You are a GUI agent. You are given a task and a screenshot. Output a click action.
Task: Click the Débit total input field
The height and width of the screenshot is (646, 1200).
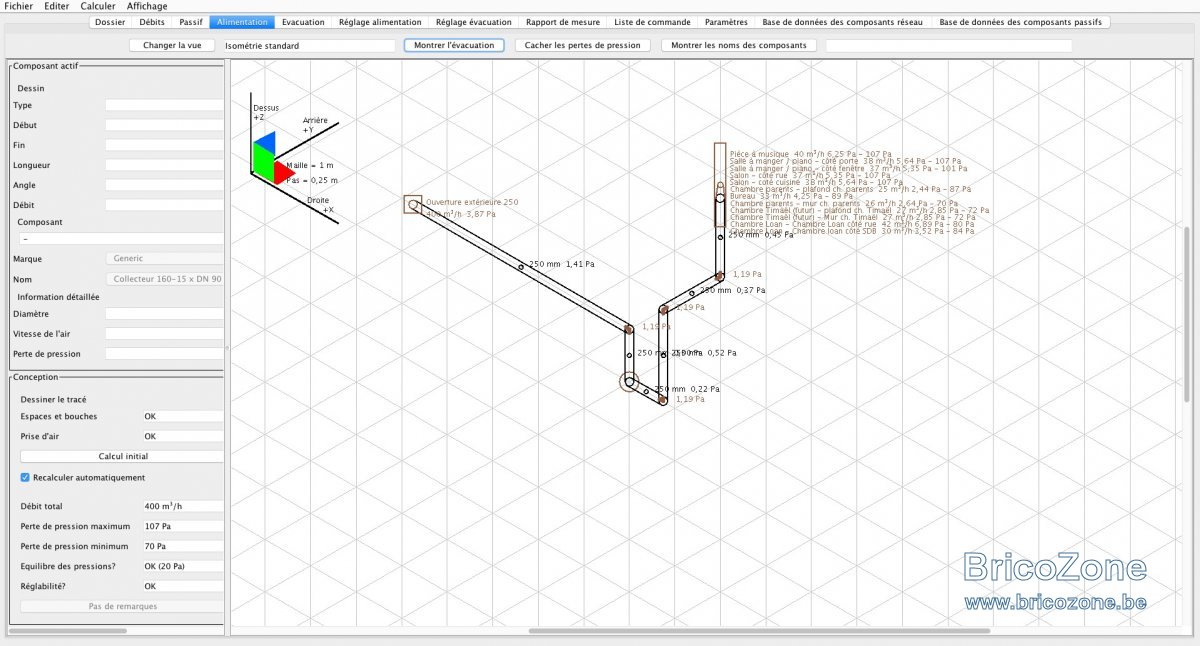[183, 506]
